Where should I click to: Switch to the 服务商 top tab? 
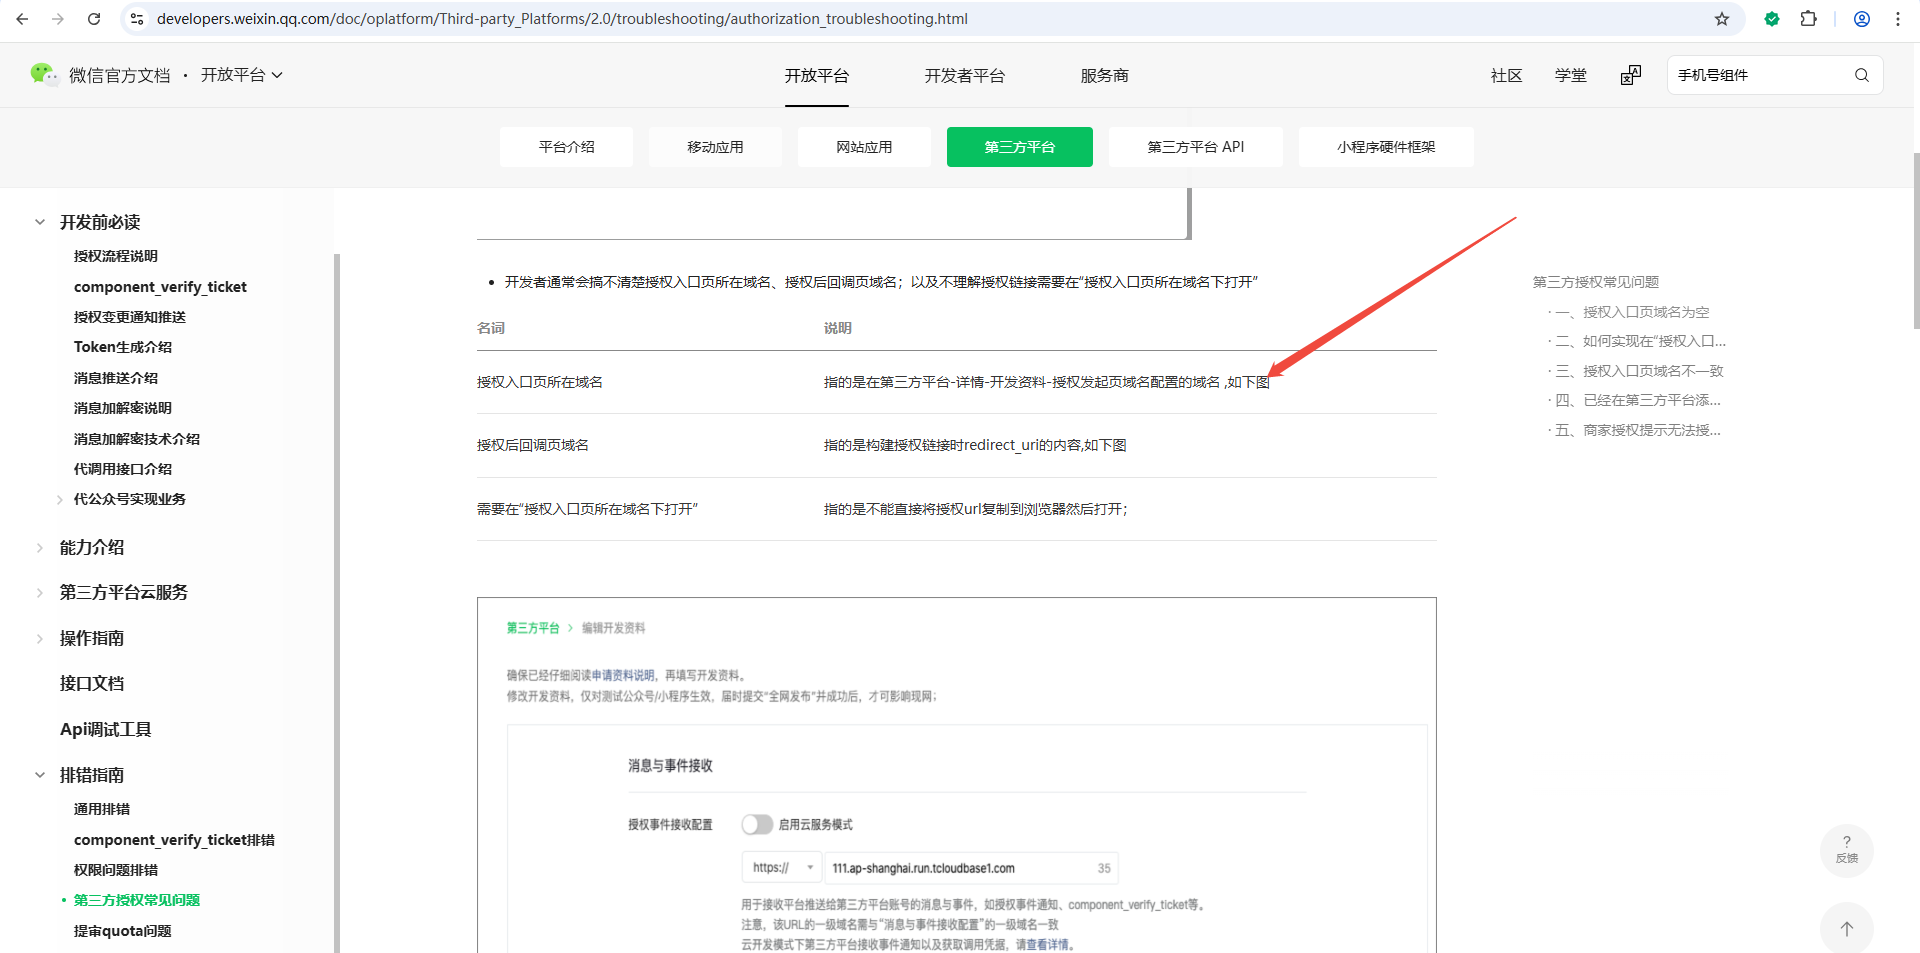pyautogui.click(x=1105, y=76)
